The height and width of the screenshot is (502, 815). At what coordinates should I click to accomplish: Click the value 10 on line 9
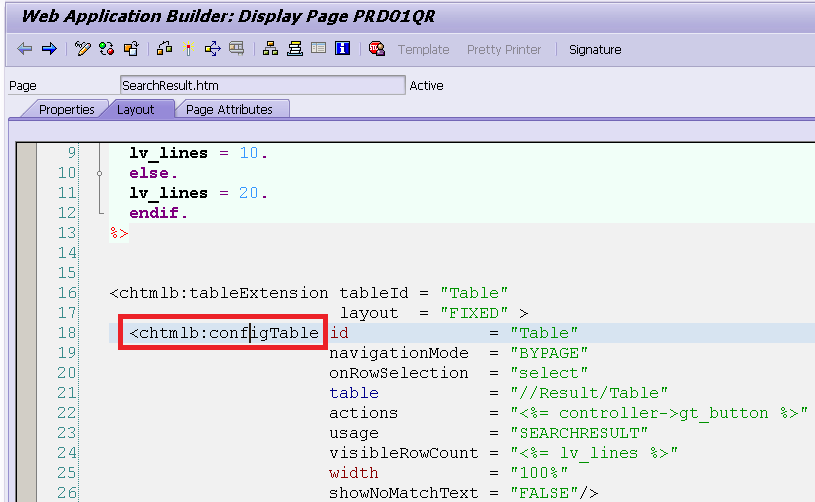[249, 153]
